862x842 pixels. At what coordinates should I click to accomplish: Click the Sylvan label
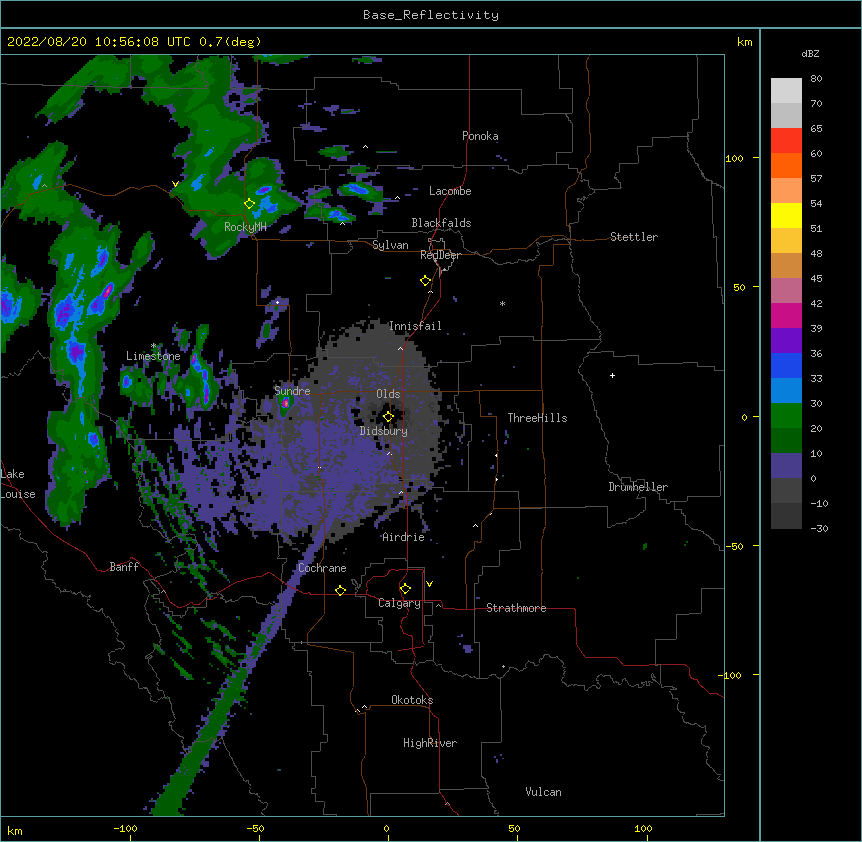coord(390,245)
